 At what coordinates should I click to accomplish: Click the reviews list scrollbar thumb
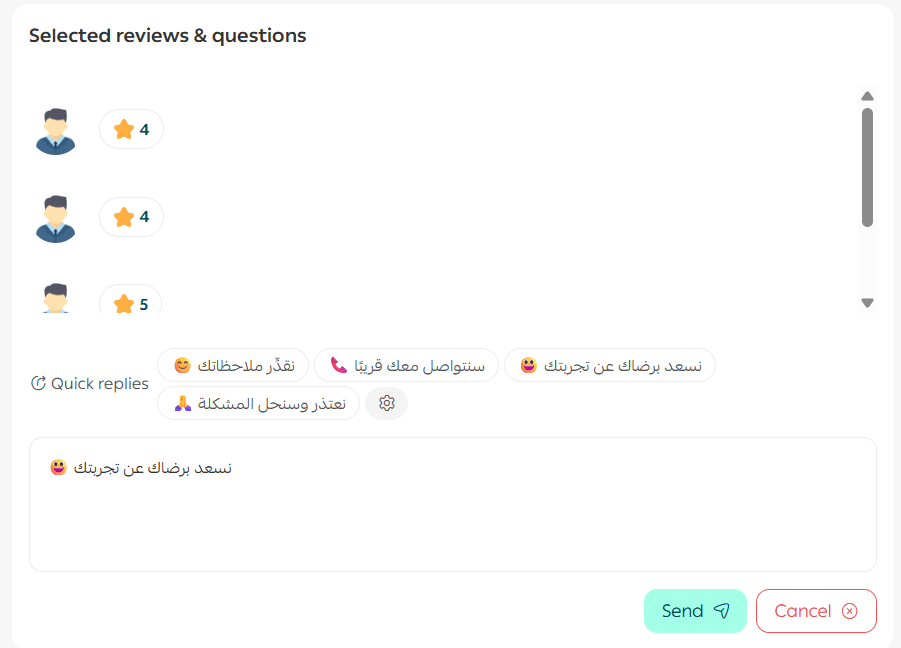pos(867,167)
